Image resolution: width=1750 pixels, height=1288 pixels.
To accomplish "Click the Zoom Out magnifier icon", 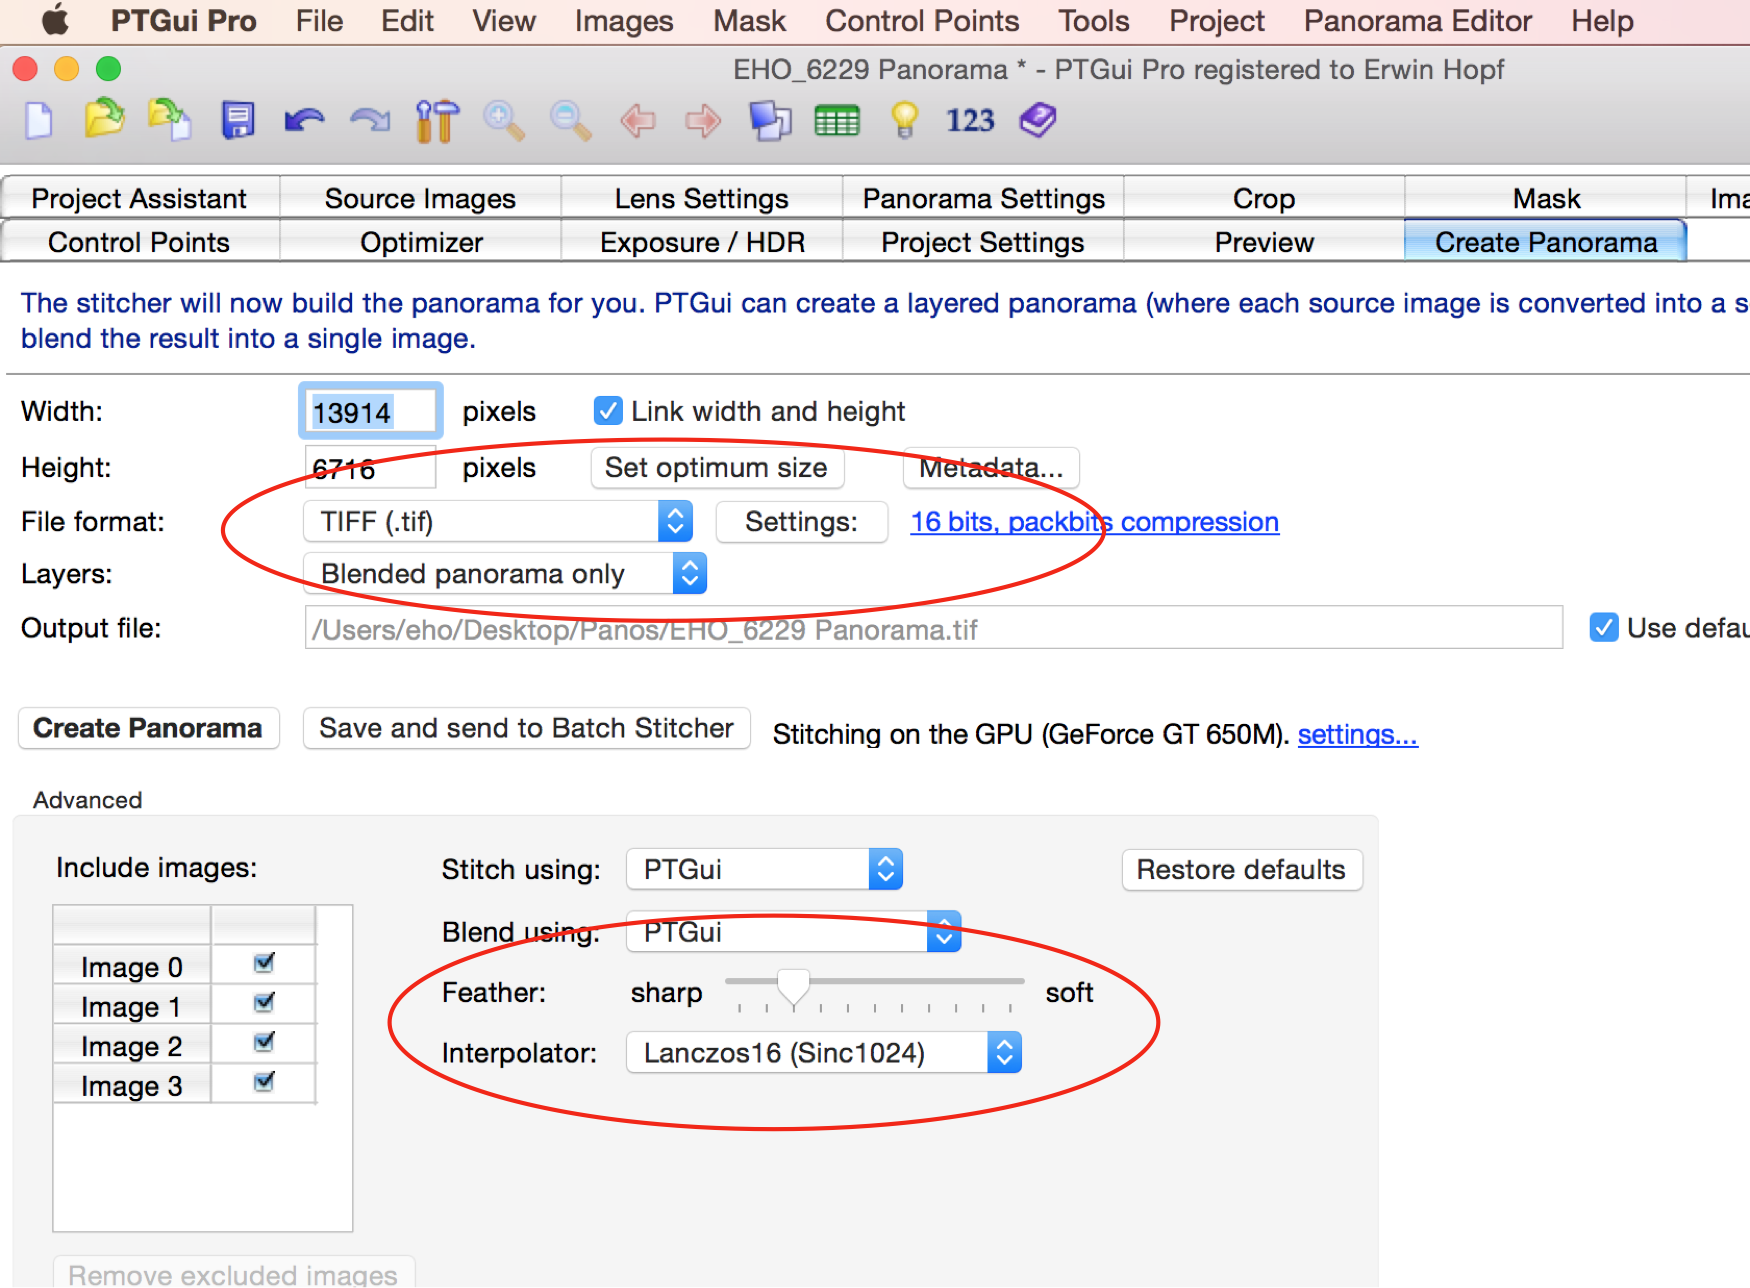I will [571, 120].
